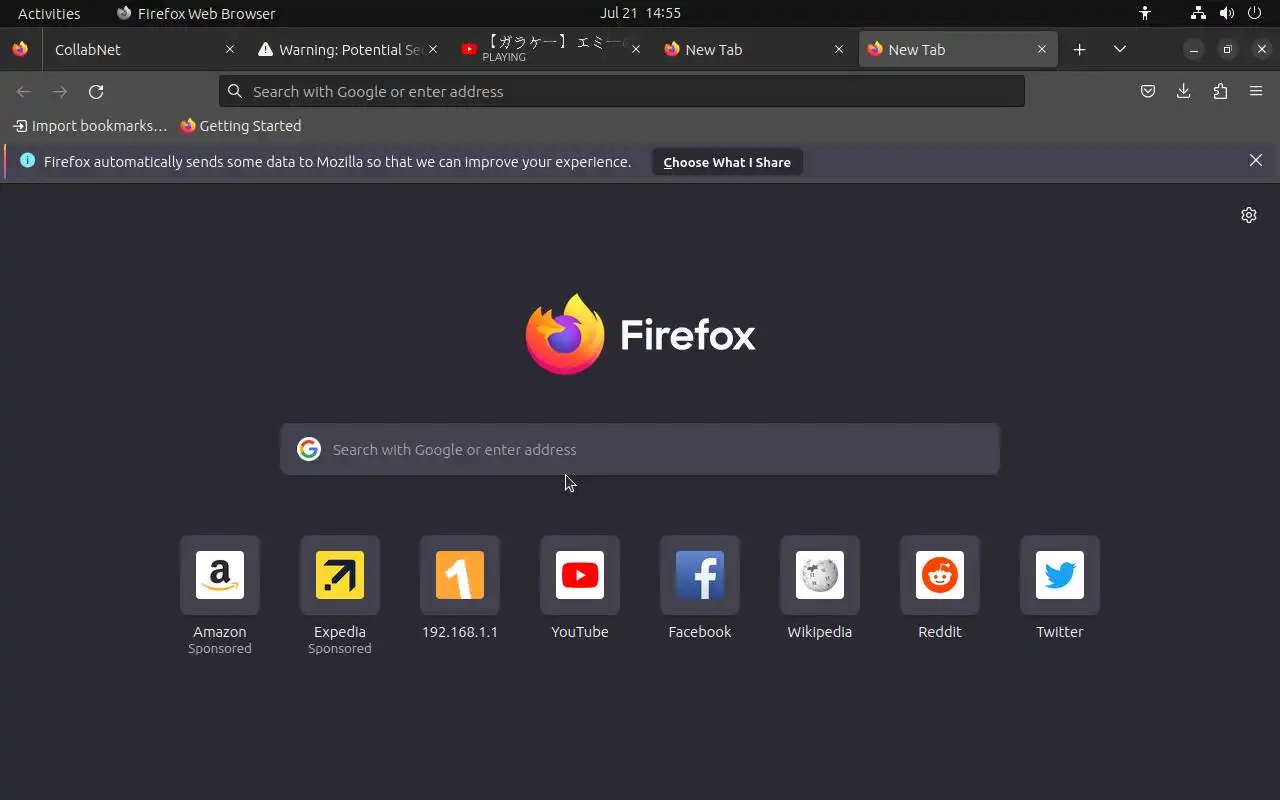Focus the address bar search field

[x=622, y=91]
